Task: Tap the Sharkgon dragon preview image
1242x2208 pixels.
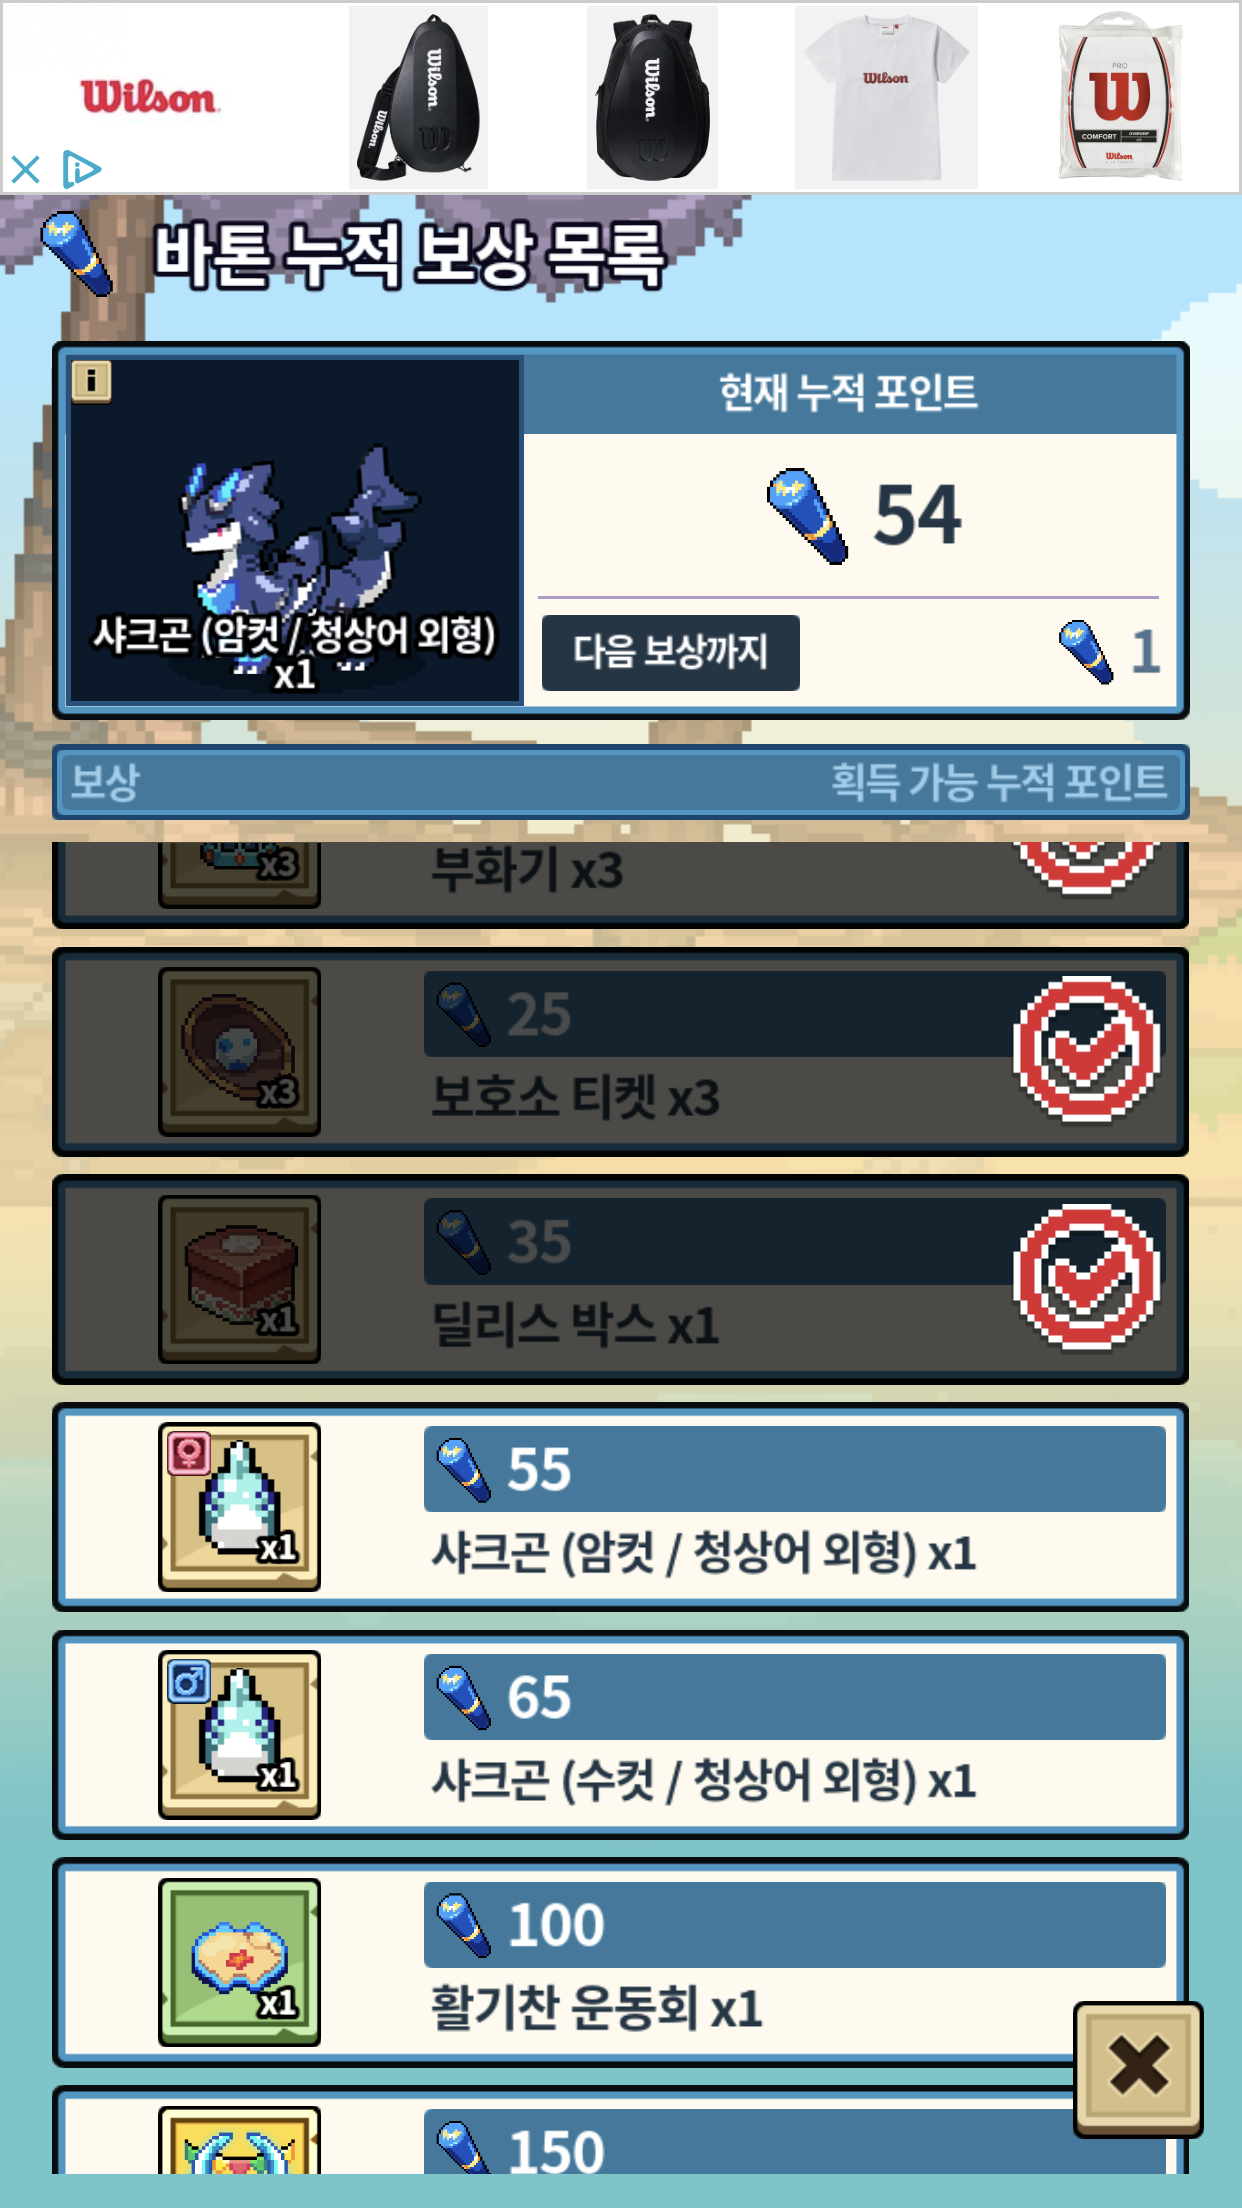Action: coord(296,532)
